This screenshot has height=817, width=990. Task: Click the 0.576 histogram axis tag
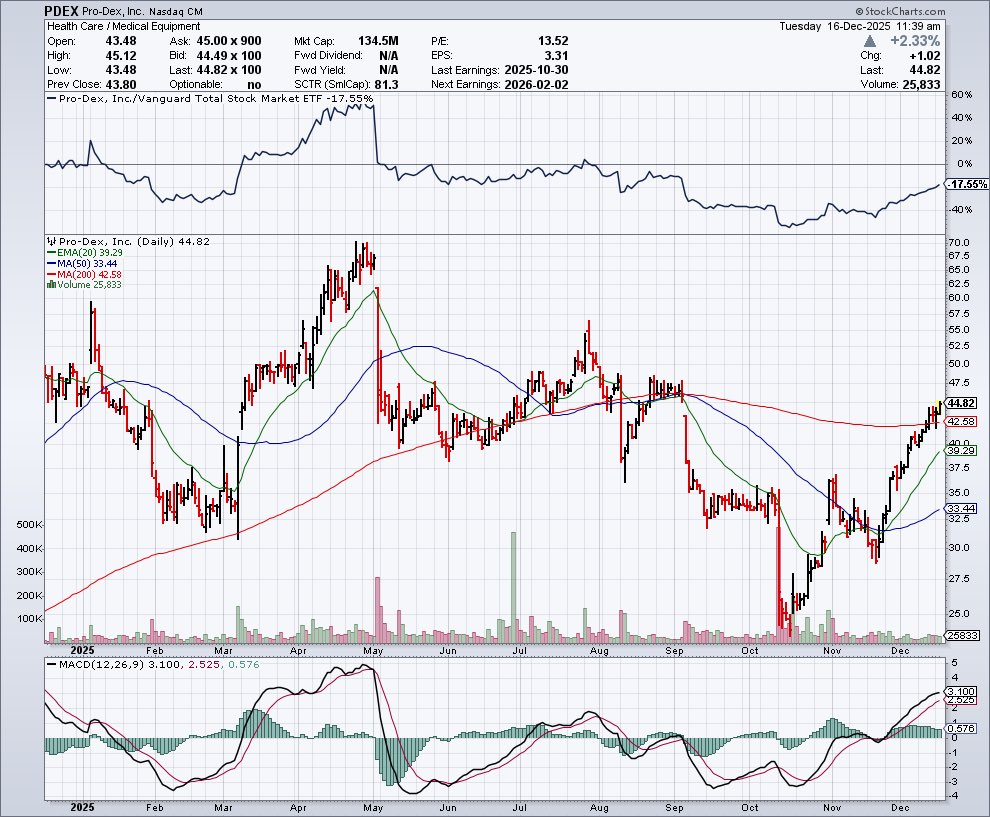pyautogui.click(x=962, y=728)
